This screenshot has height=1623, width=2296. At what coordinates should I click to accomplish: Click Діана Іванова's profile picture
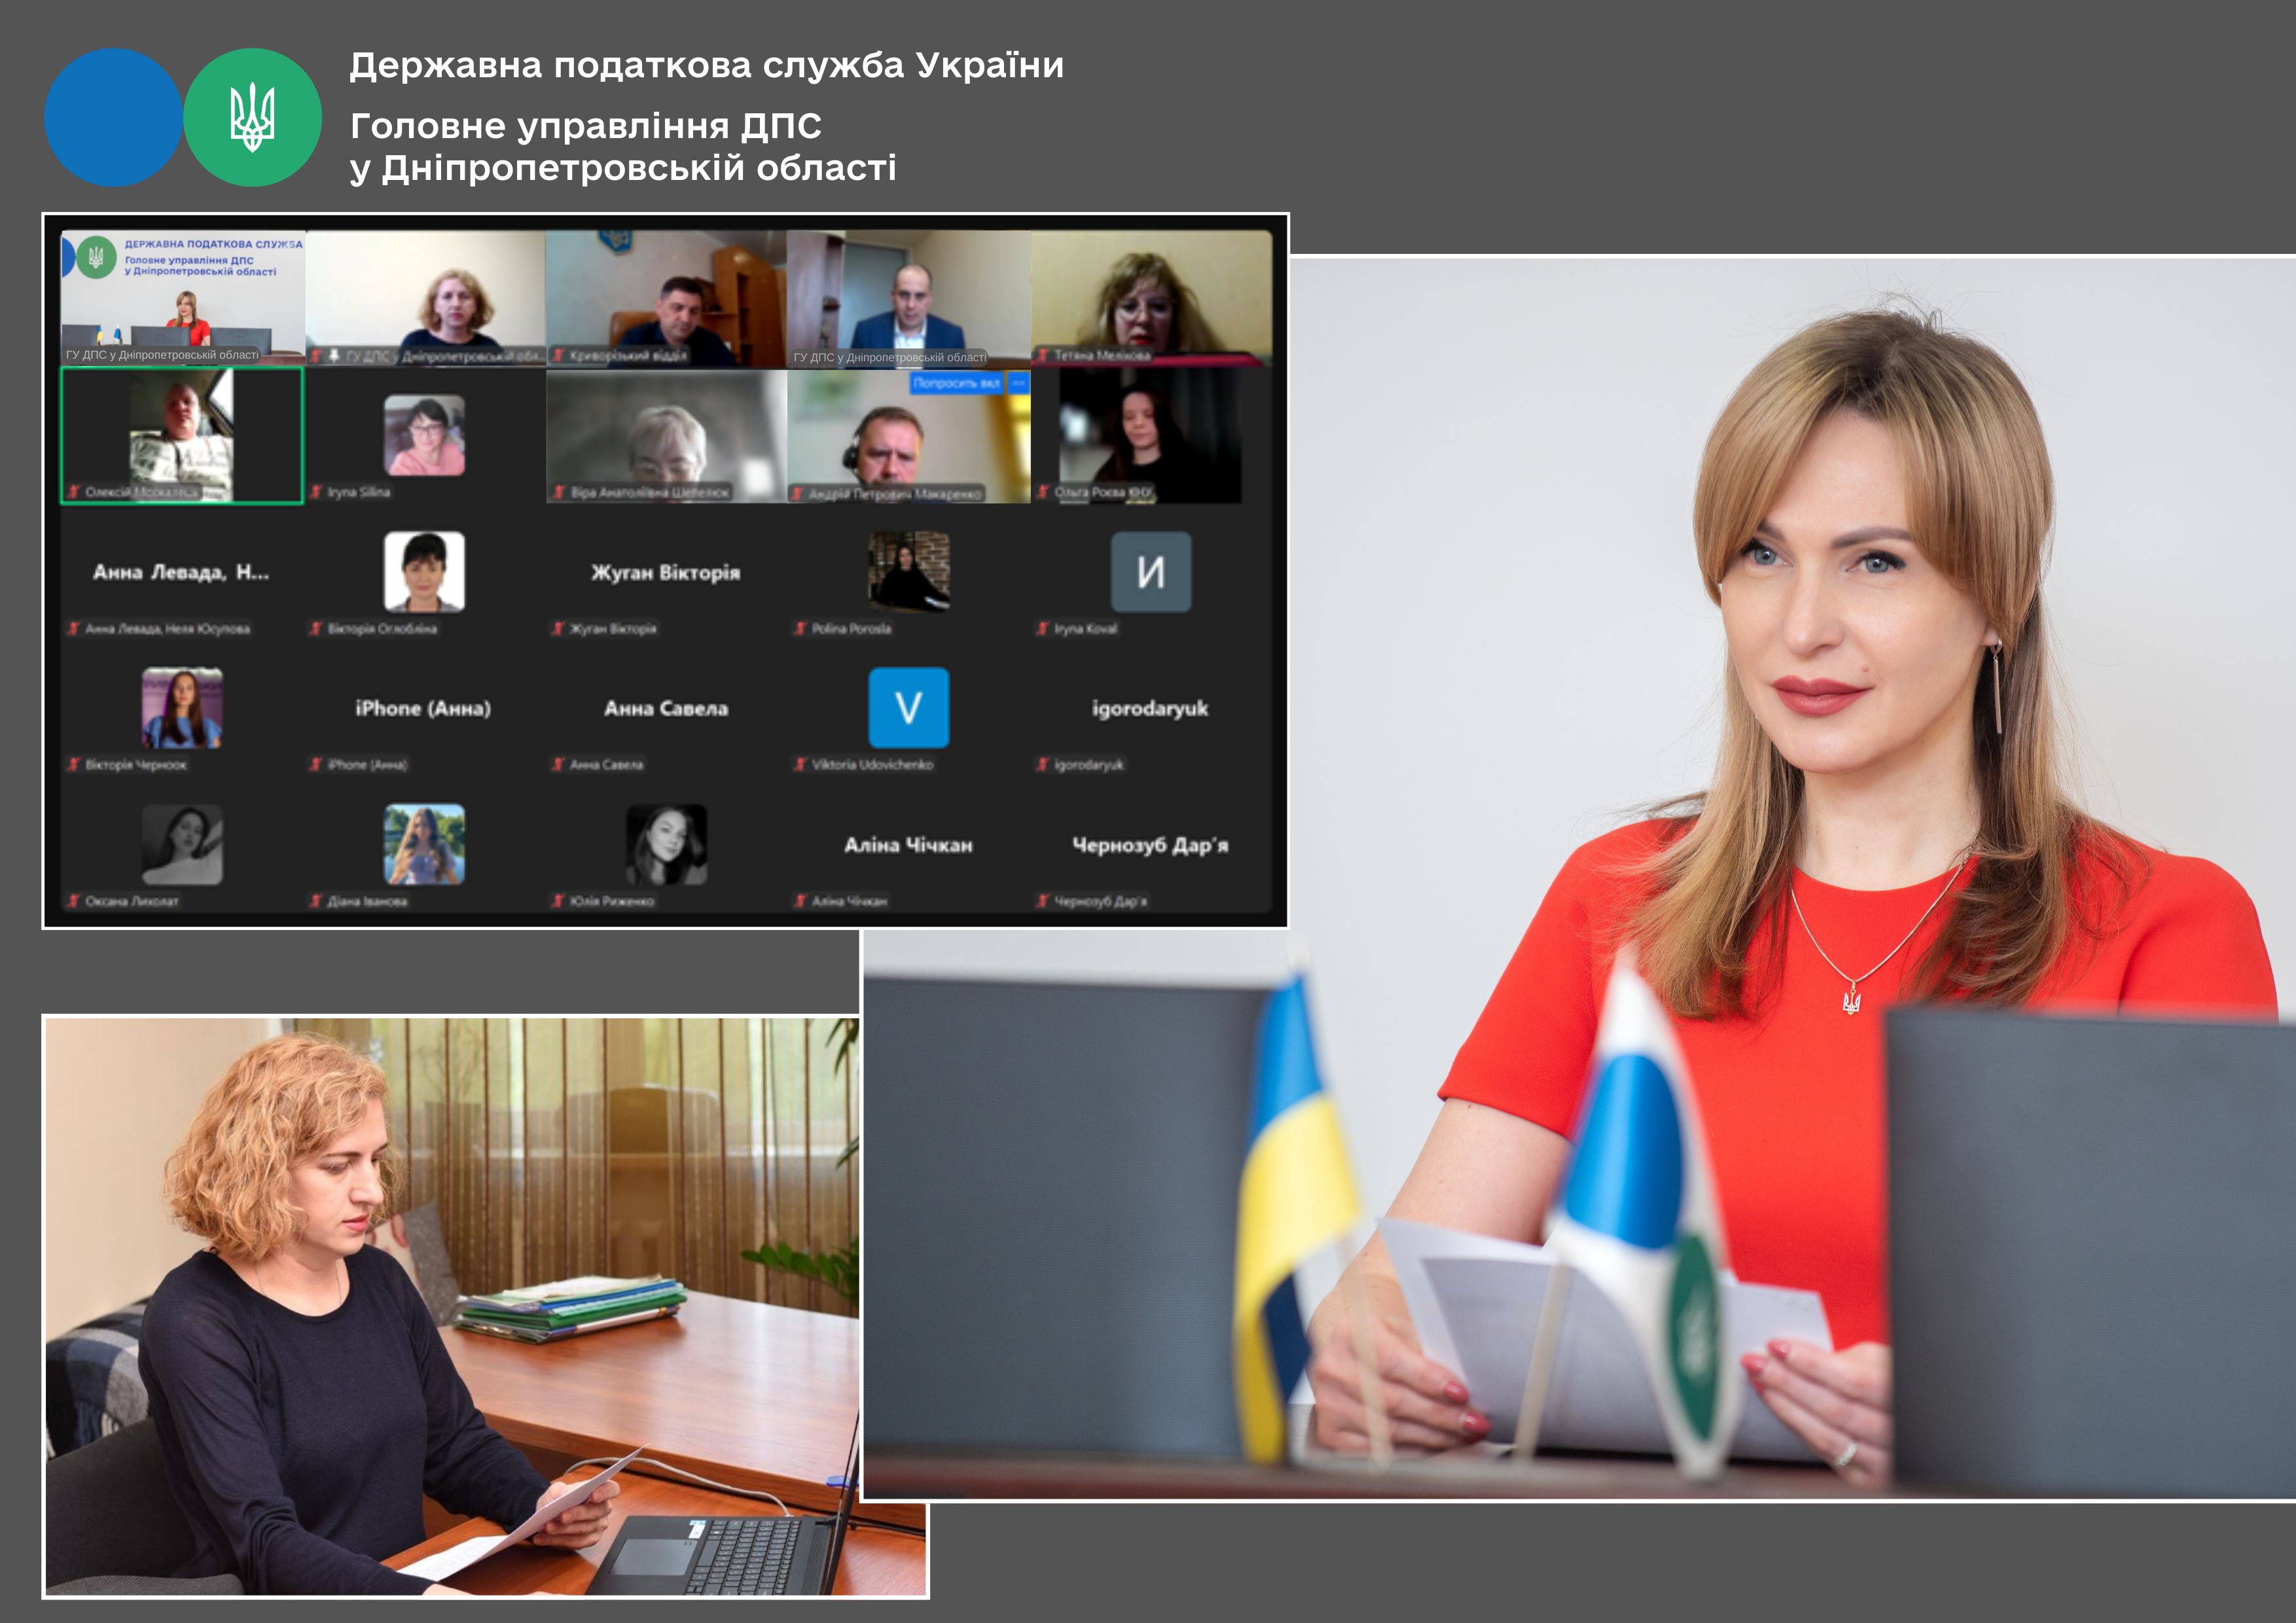click(x=424, y=845)
